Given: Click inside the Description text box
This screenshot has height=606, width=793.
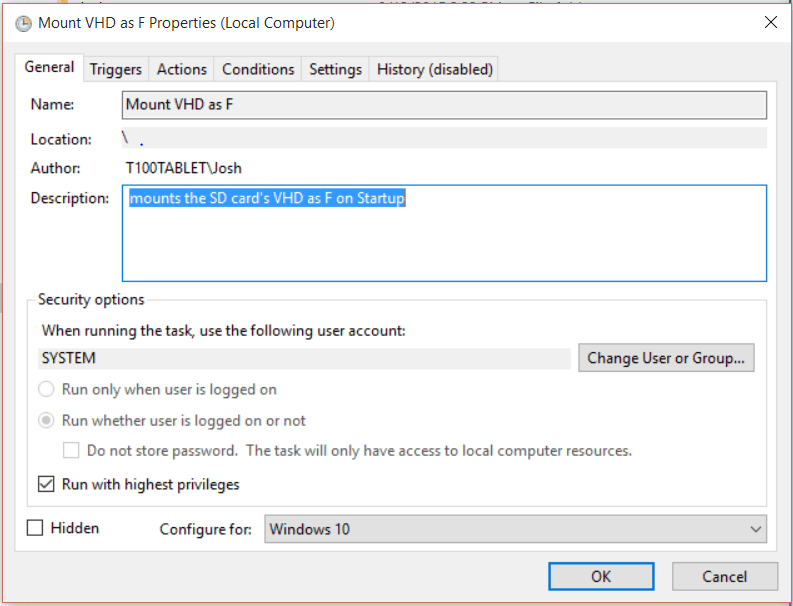Looking at the screenshot, I should (x=444, y=233).
